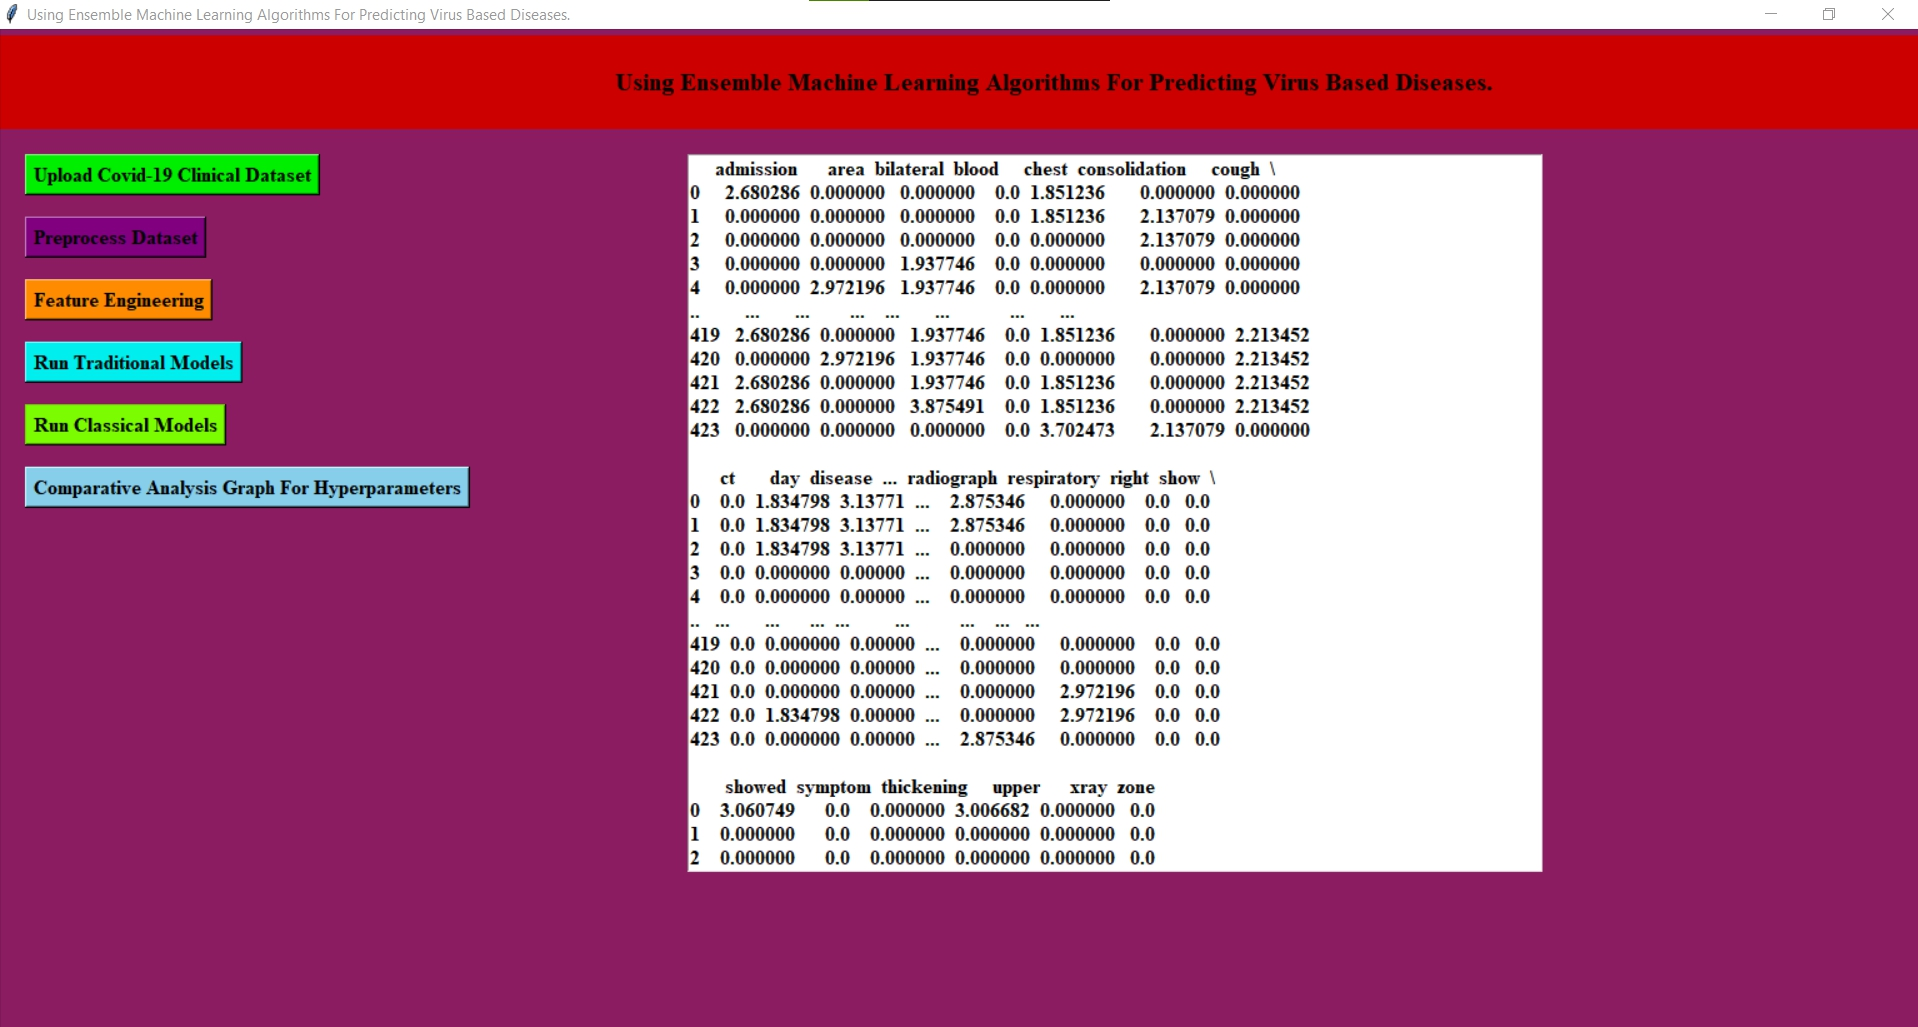Click the admission column header
The image size is (1918, 1027).
coord(755,169)
